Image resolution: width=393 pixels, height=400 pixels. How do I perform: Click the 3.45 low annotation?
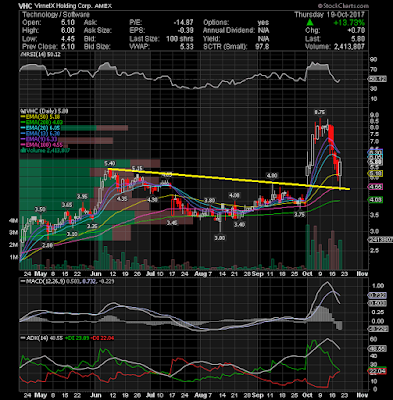point(172,222)
